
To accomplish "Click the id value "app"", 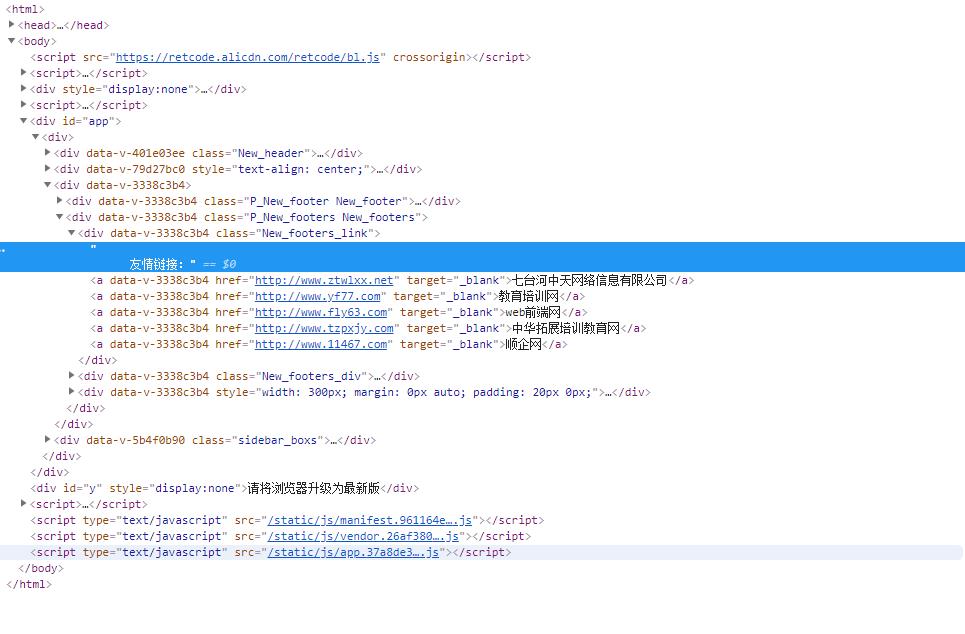I will [x=98, y=121].
